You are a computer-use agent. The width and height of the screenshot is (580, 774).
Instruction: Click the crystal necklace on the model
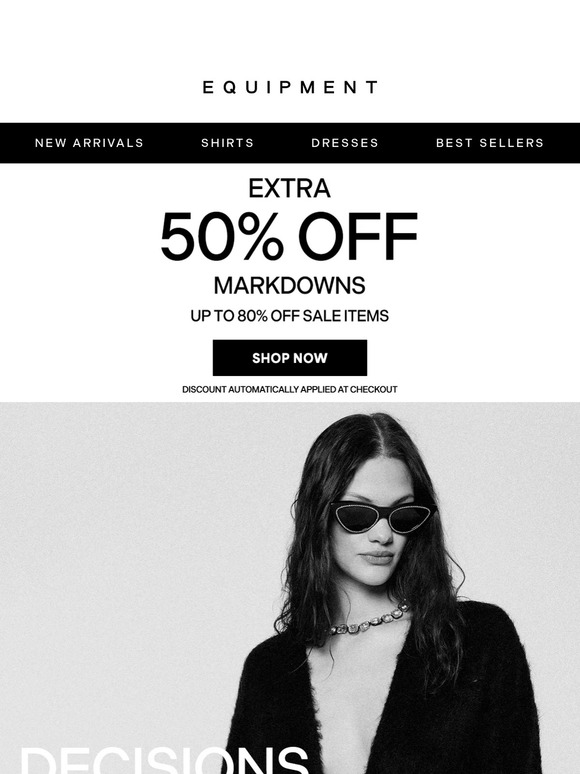coord(369,619)
